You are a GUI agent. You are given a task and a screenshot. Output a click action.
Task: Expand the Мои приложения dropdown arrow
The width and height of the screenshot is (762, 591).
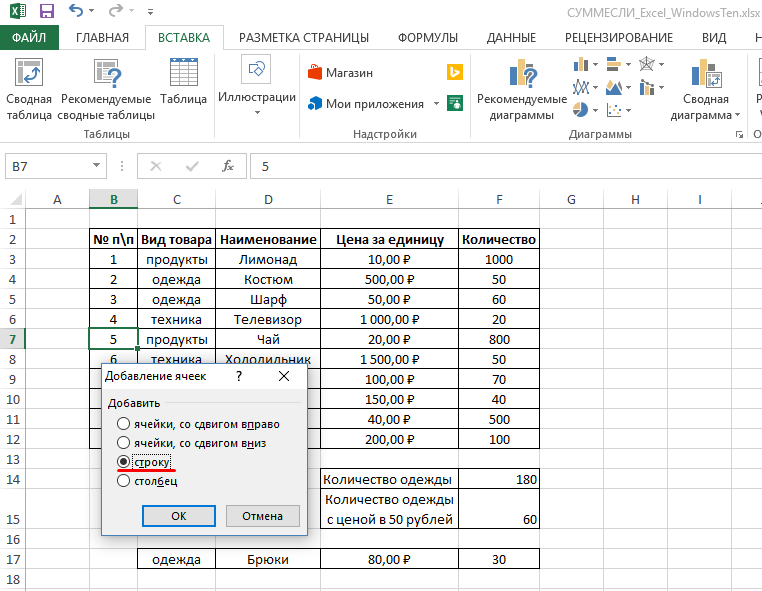[x=435, y=104]
